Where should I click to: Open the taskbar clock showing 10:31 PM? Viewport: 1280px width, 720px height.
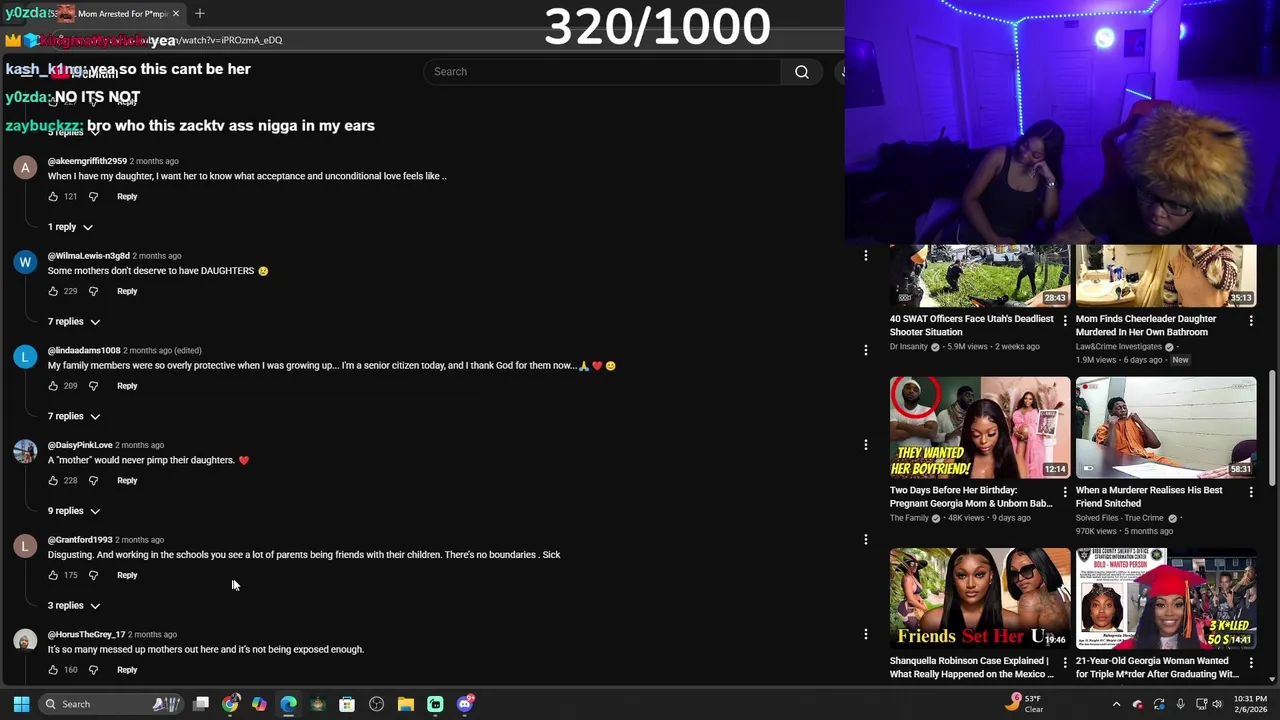(x=1250, y=704)
